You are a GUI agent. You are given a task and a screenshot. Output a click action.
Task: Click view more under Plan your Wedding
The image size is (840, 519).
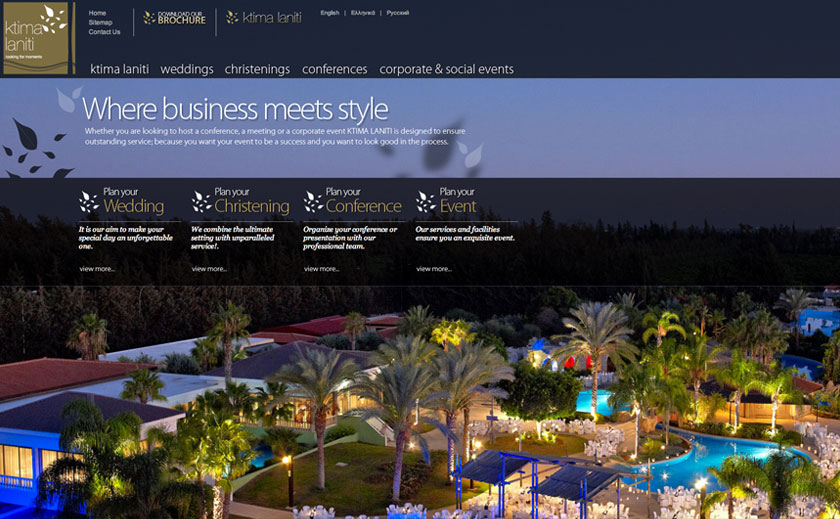tap(97, 269)
